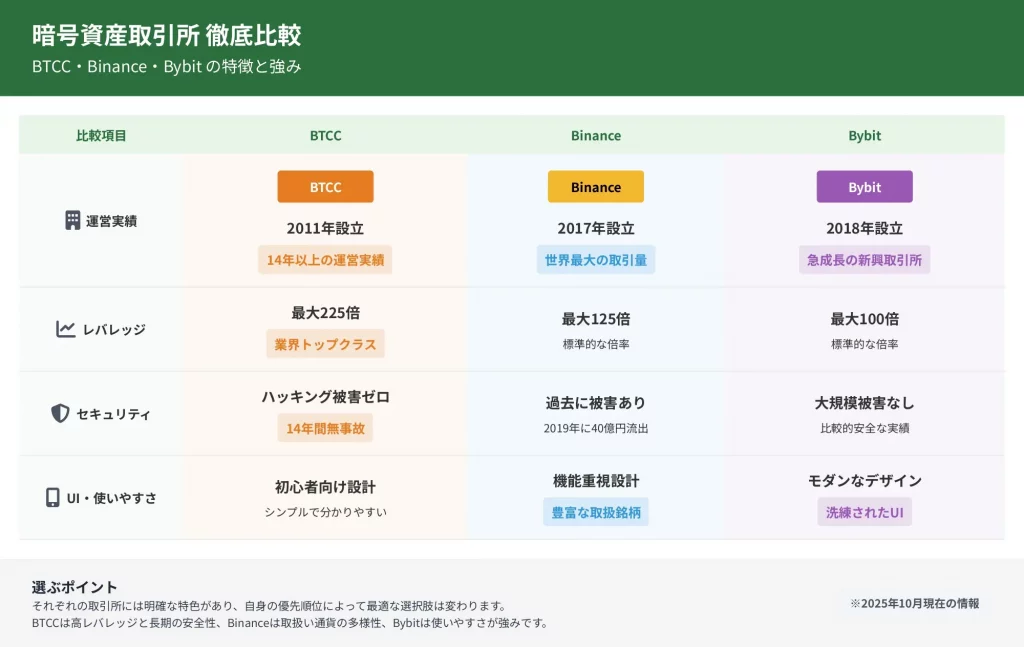Click the yellow Binance badge
Viewport: 1024px width, 647px height.
coord(595,187)
